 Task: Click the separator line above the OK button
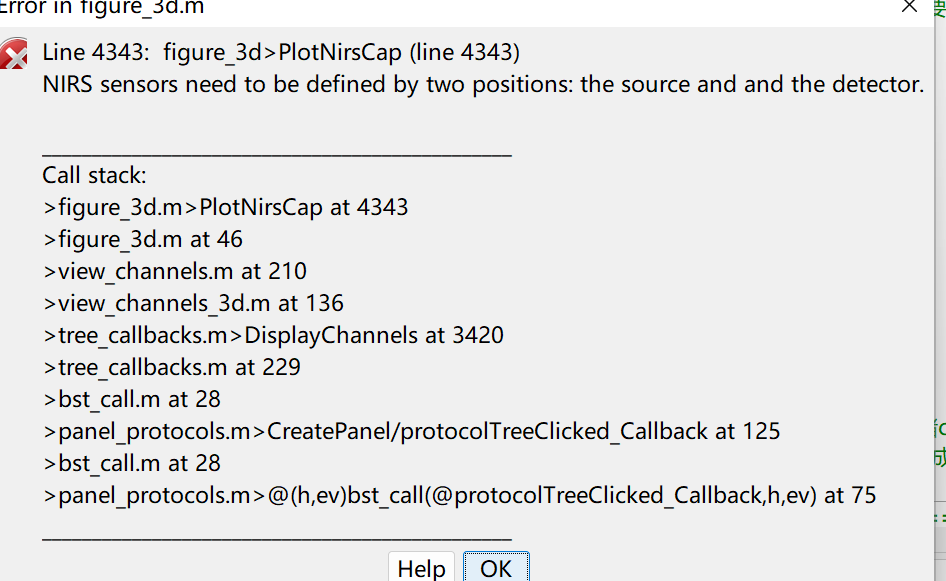coord(277,537)
